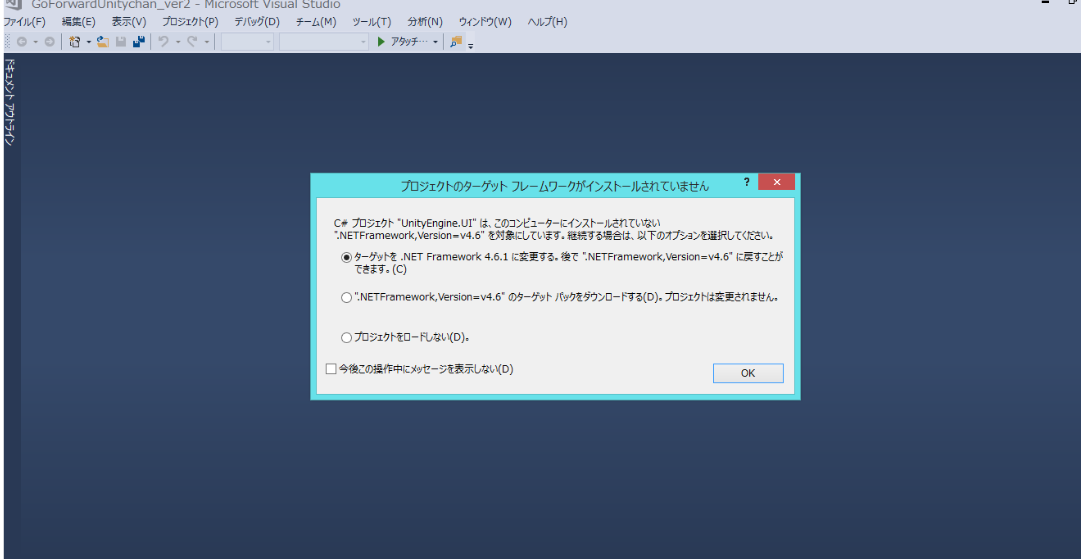Check 今後この操作中にメッセージを表示しない box
Image resolution: width=1081 pixels, height=559 pixels.
click(331, 369)
